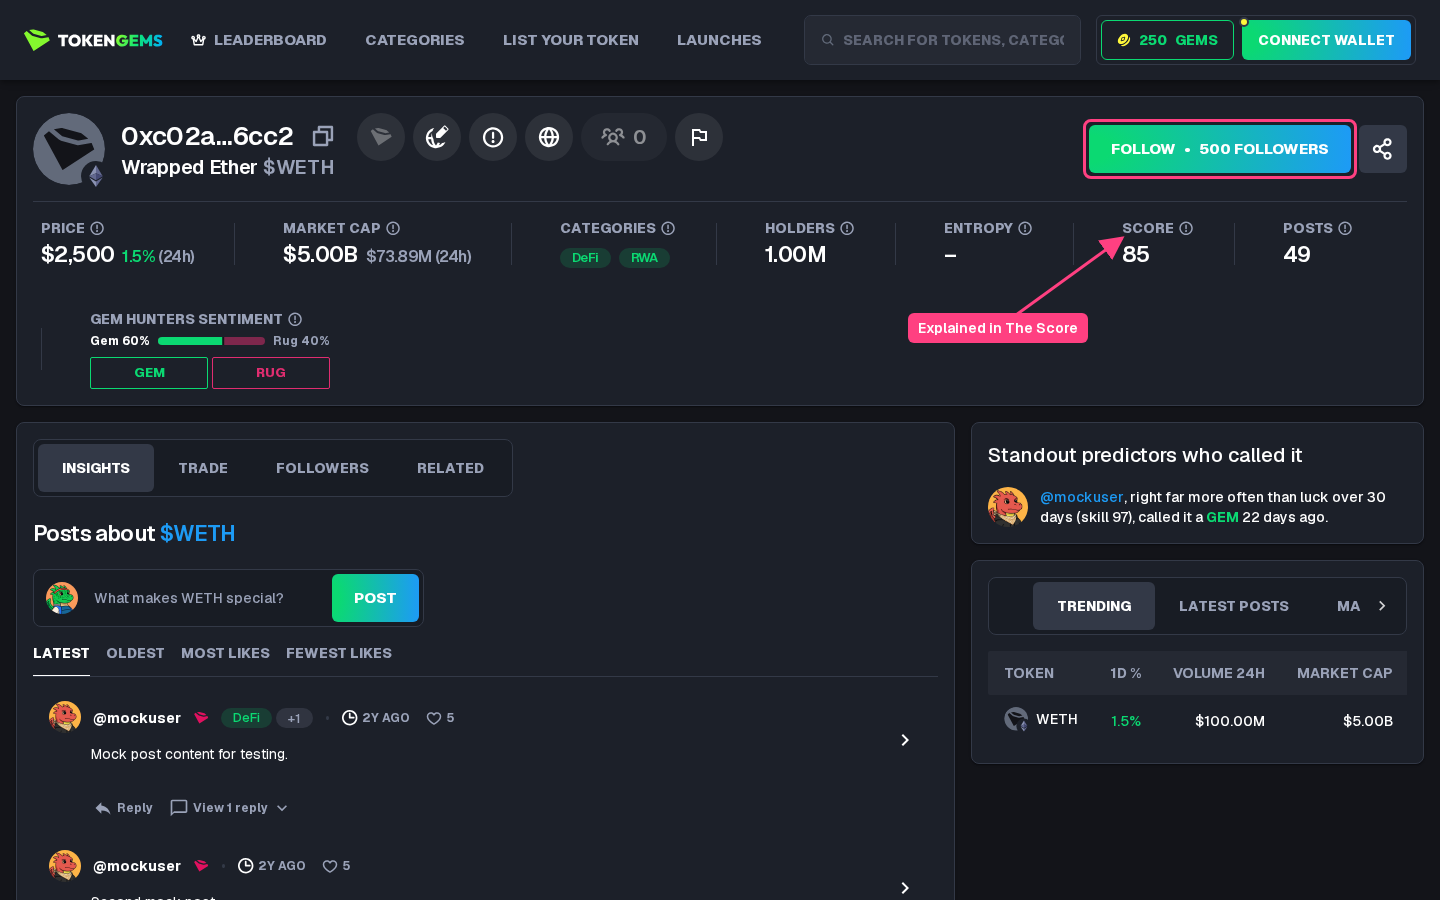1440x900 pixels.
Task: Show Gem Hunters Sentiment info icon
Action: 295,319
